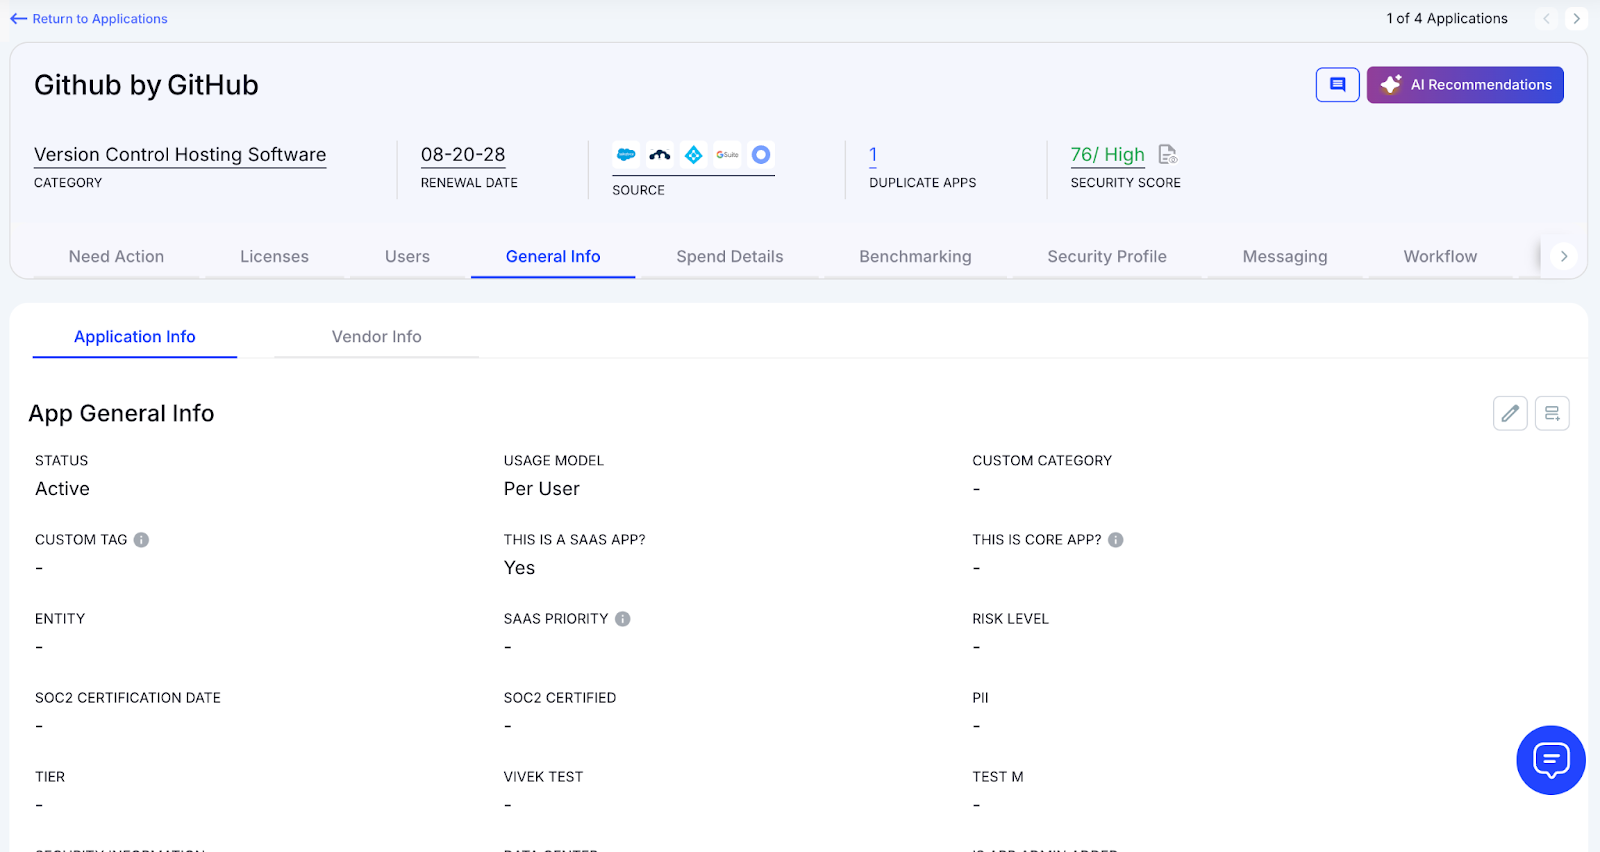Click the blue diamond source icon
Image resolution: width=1600 pixels, height=852 pixels.
pyautogui.click(x=693, y=155)
